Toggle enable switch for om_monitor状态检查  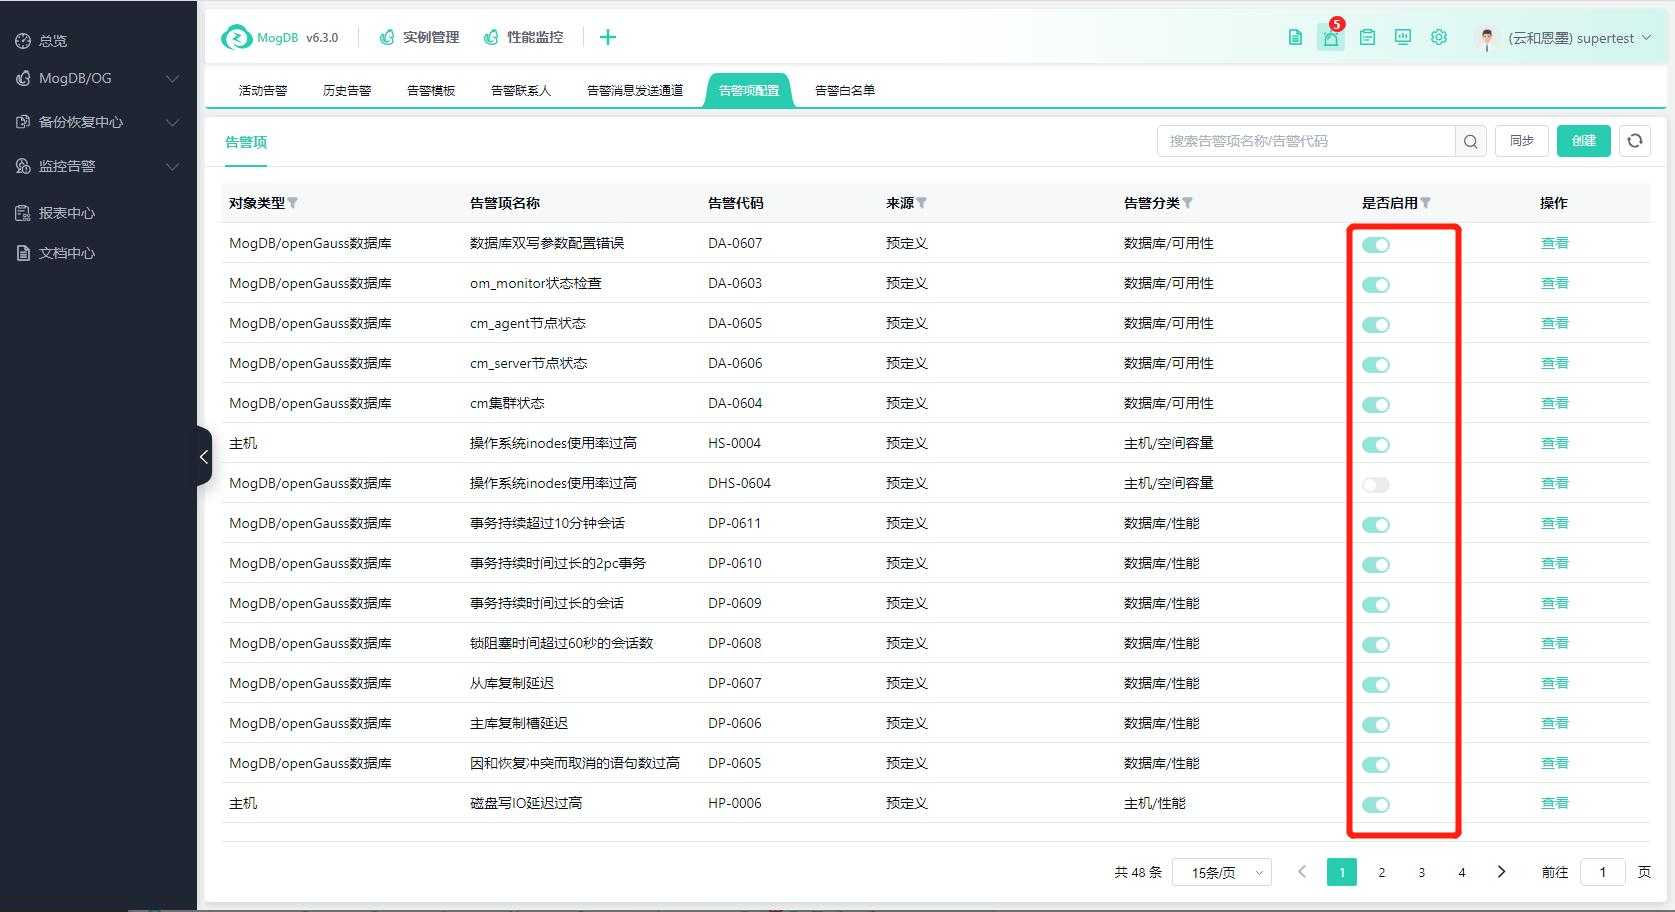pos(1376,285)
